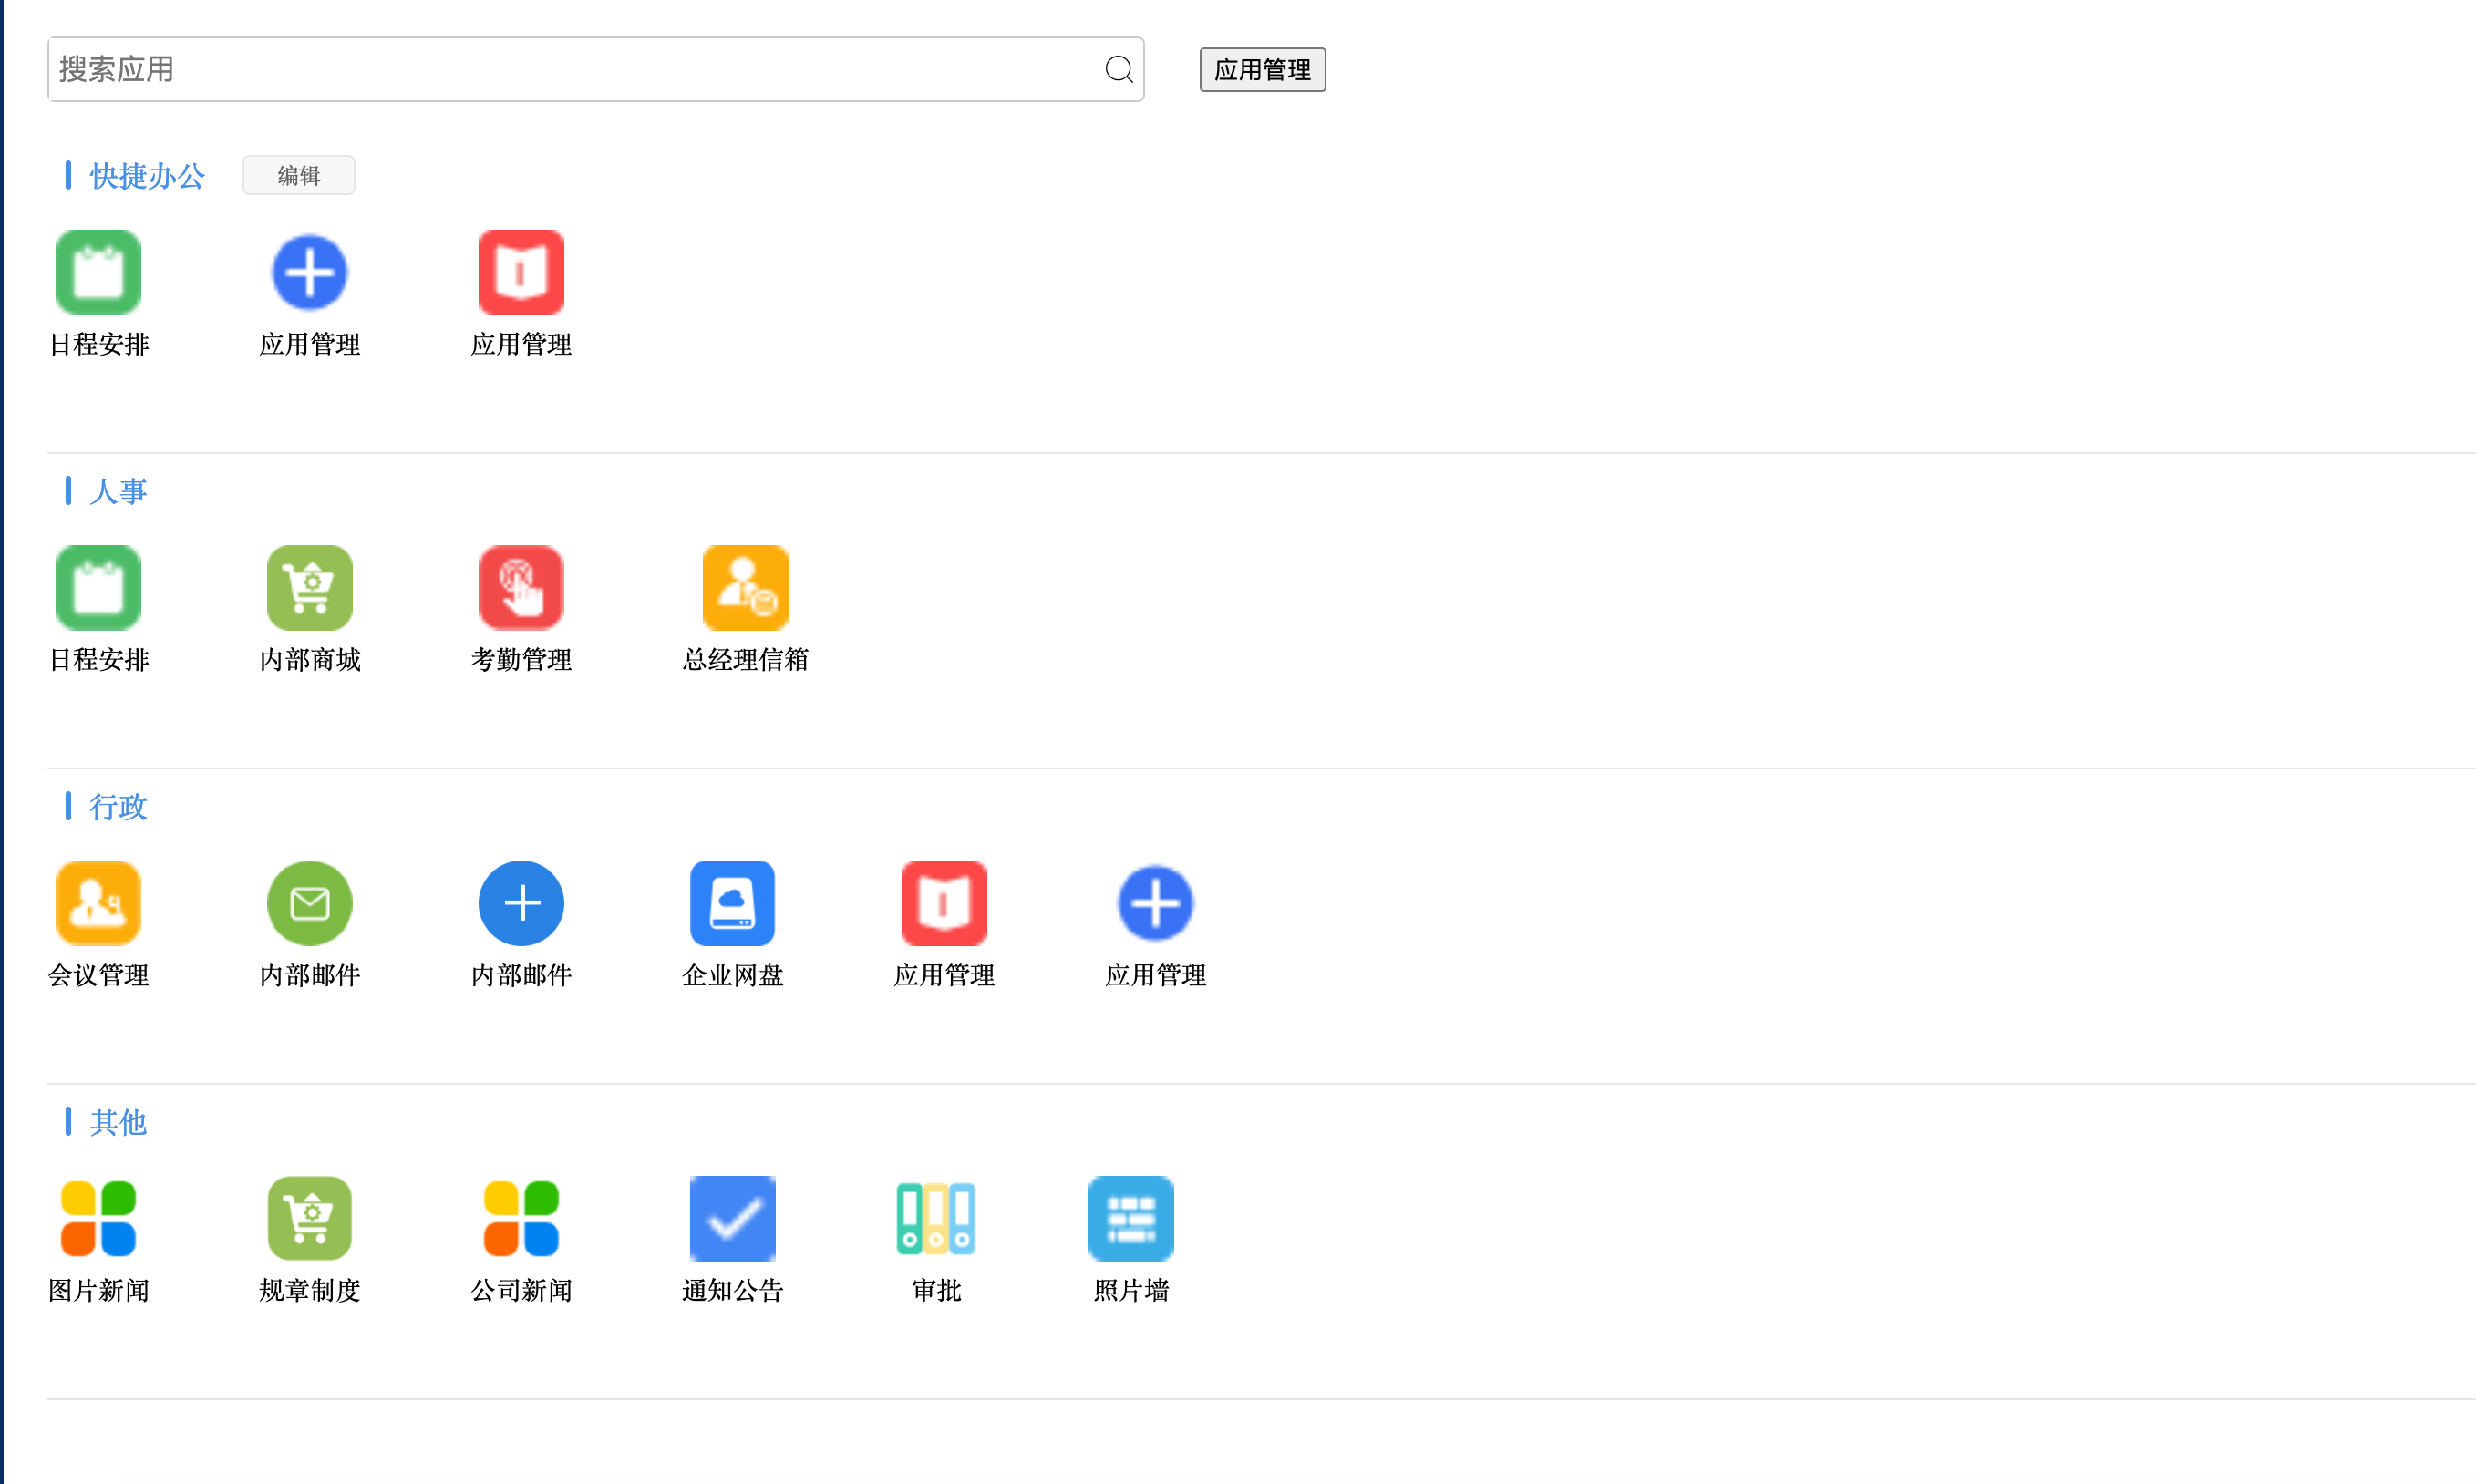The image size is (2476, 1484).
Task: Click the 编辑 button beside 快捷办公
Action: pyautogui.click(x=298, y=176)
